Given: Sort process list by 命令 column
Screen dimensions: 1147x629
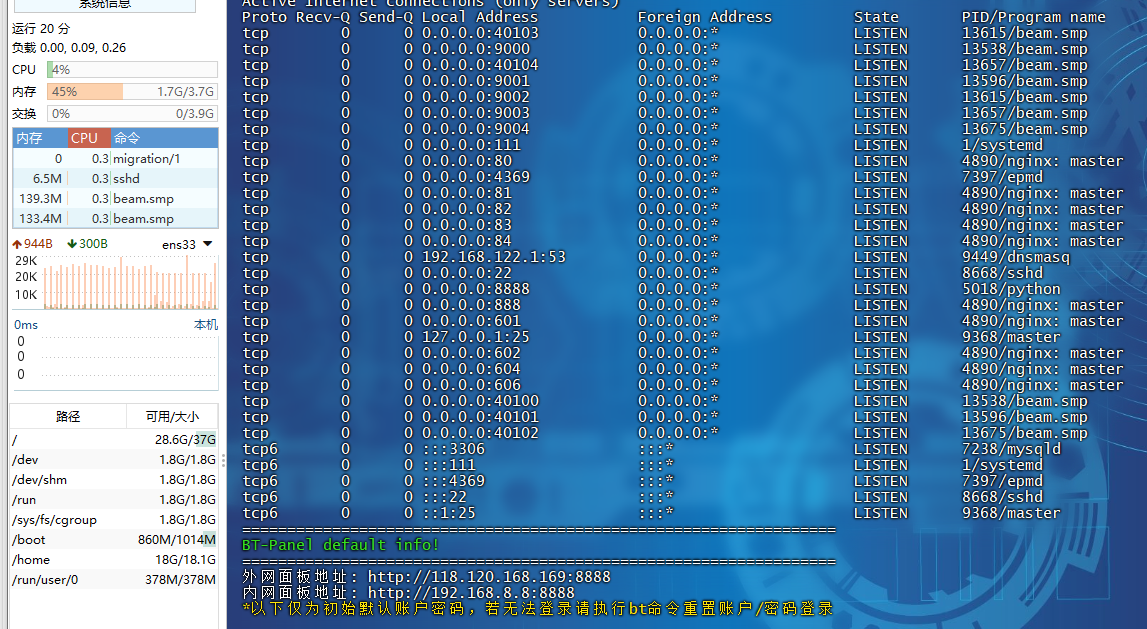Looking at the screenshot, I should [165, 138].
